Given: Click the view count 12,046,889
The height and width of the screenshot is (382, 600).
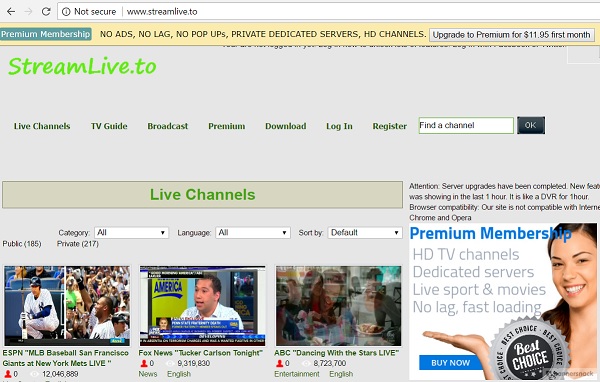Looking at the screenshot, I should (60, 374).
